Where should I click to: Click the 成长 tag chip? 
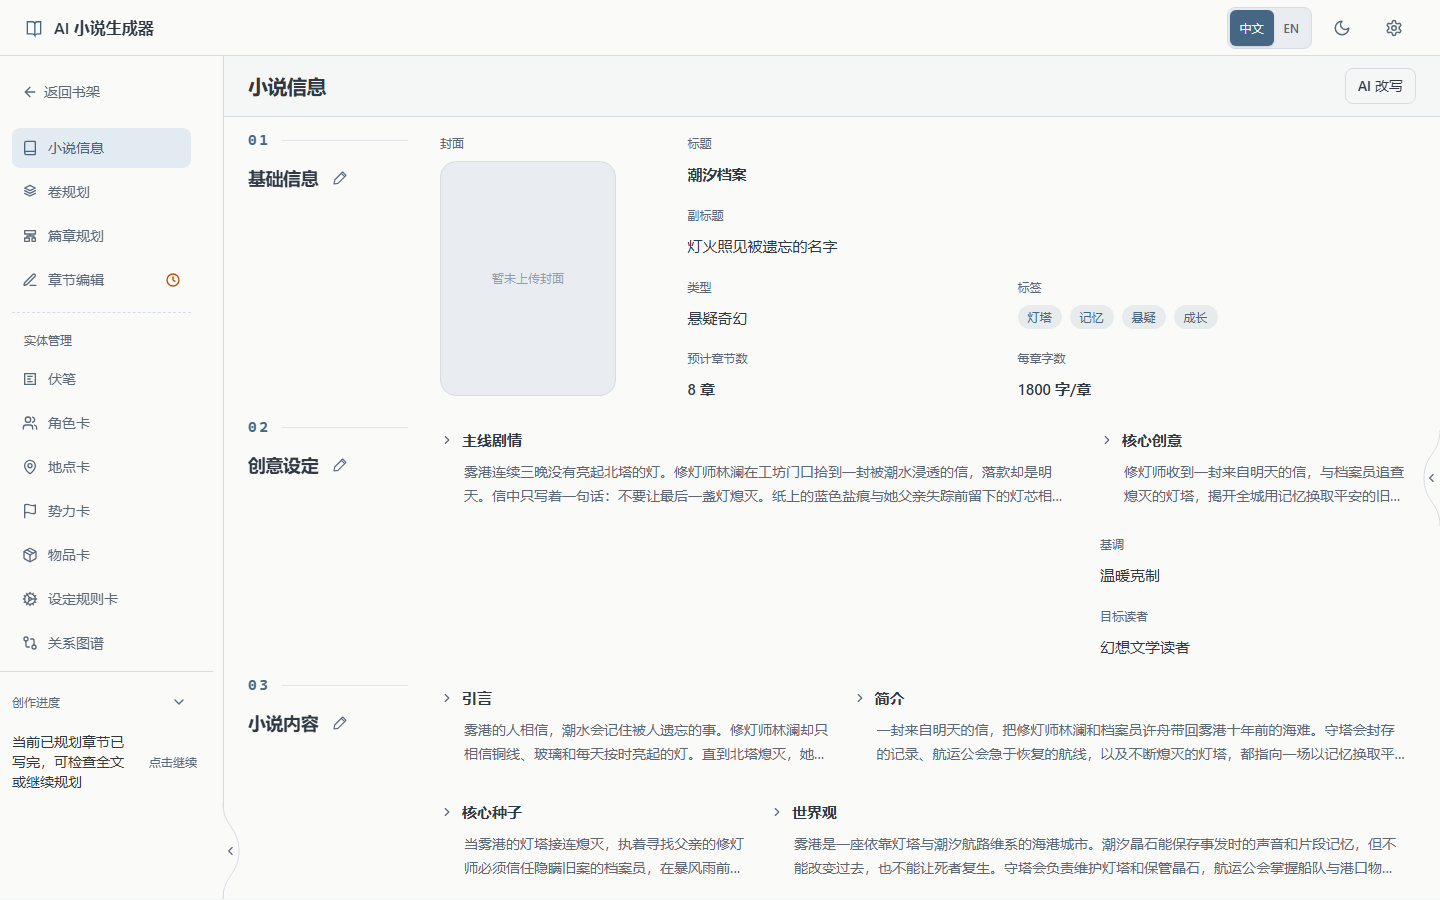[1196, 318]
